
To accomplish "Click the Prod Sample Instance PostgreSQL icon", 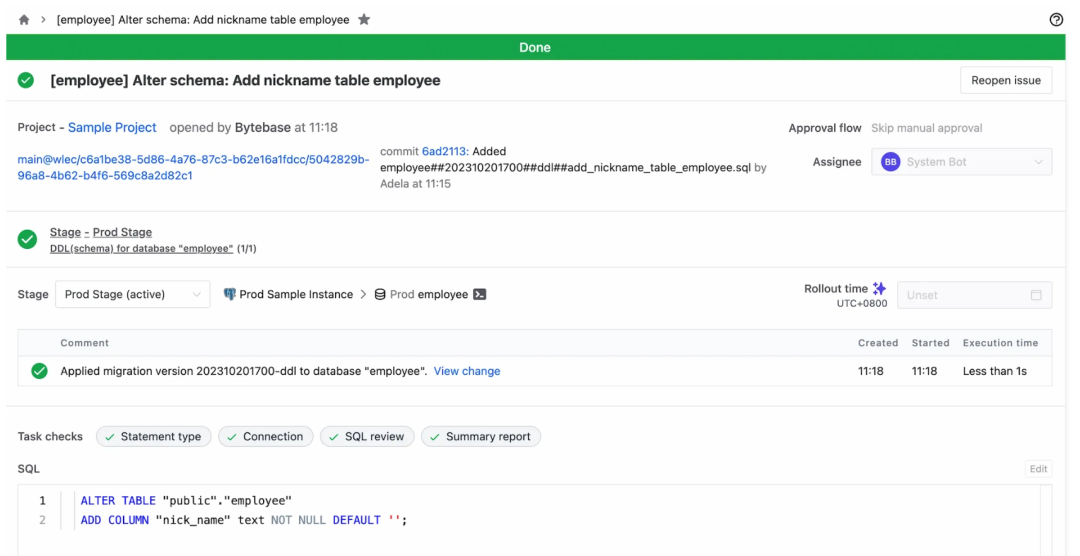I will [229, 294].
